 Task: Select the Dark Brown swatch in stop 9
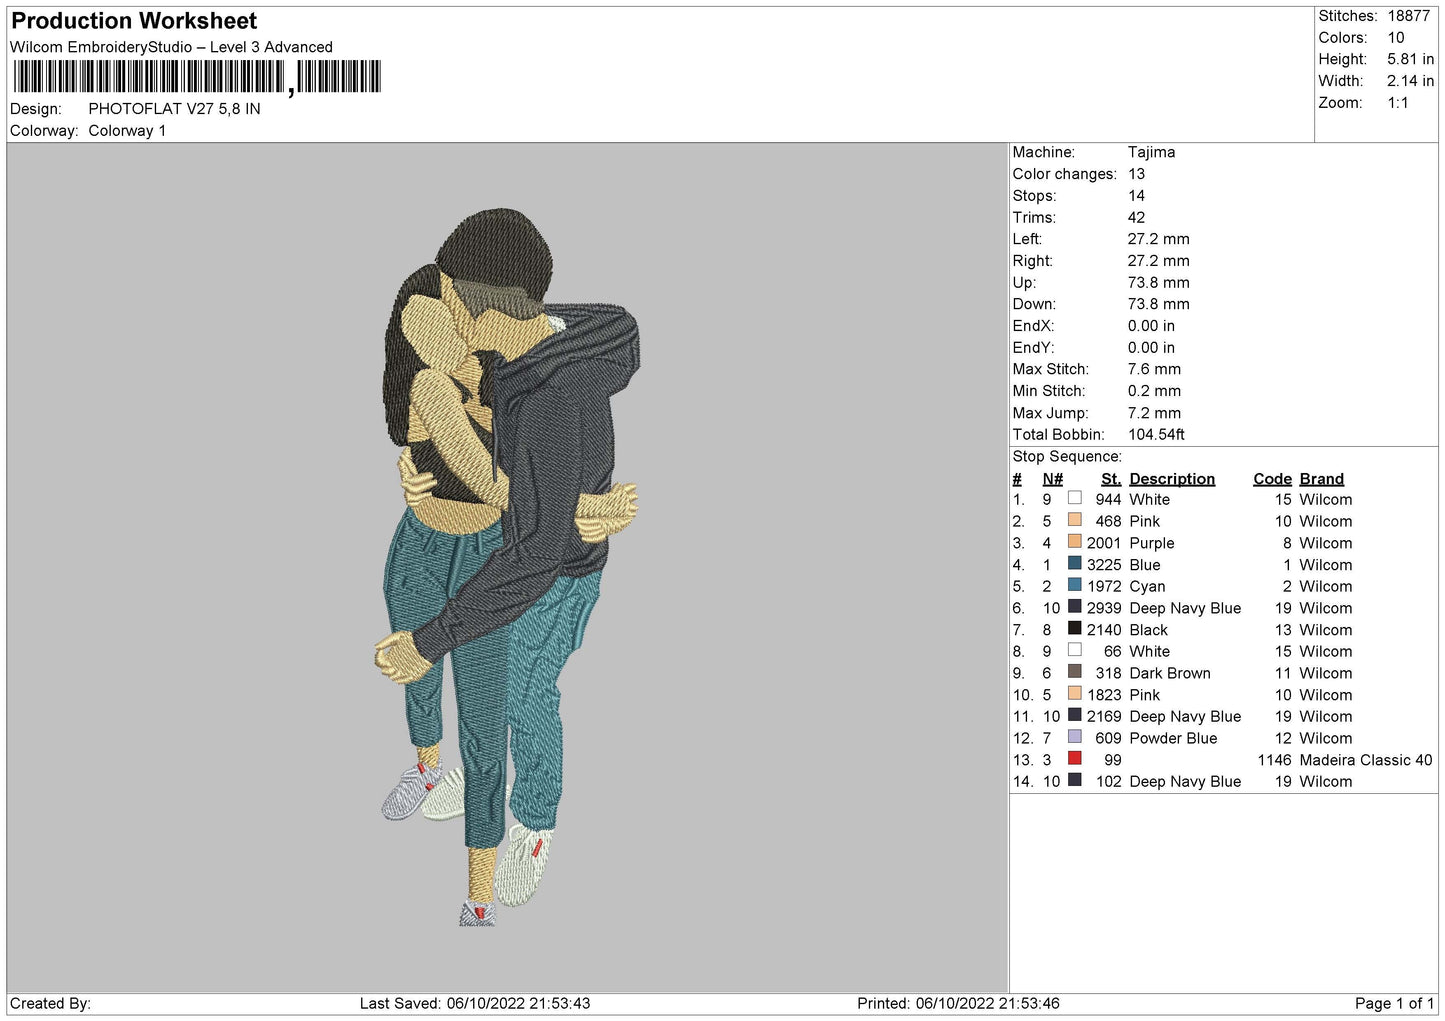(1074, 672)
